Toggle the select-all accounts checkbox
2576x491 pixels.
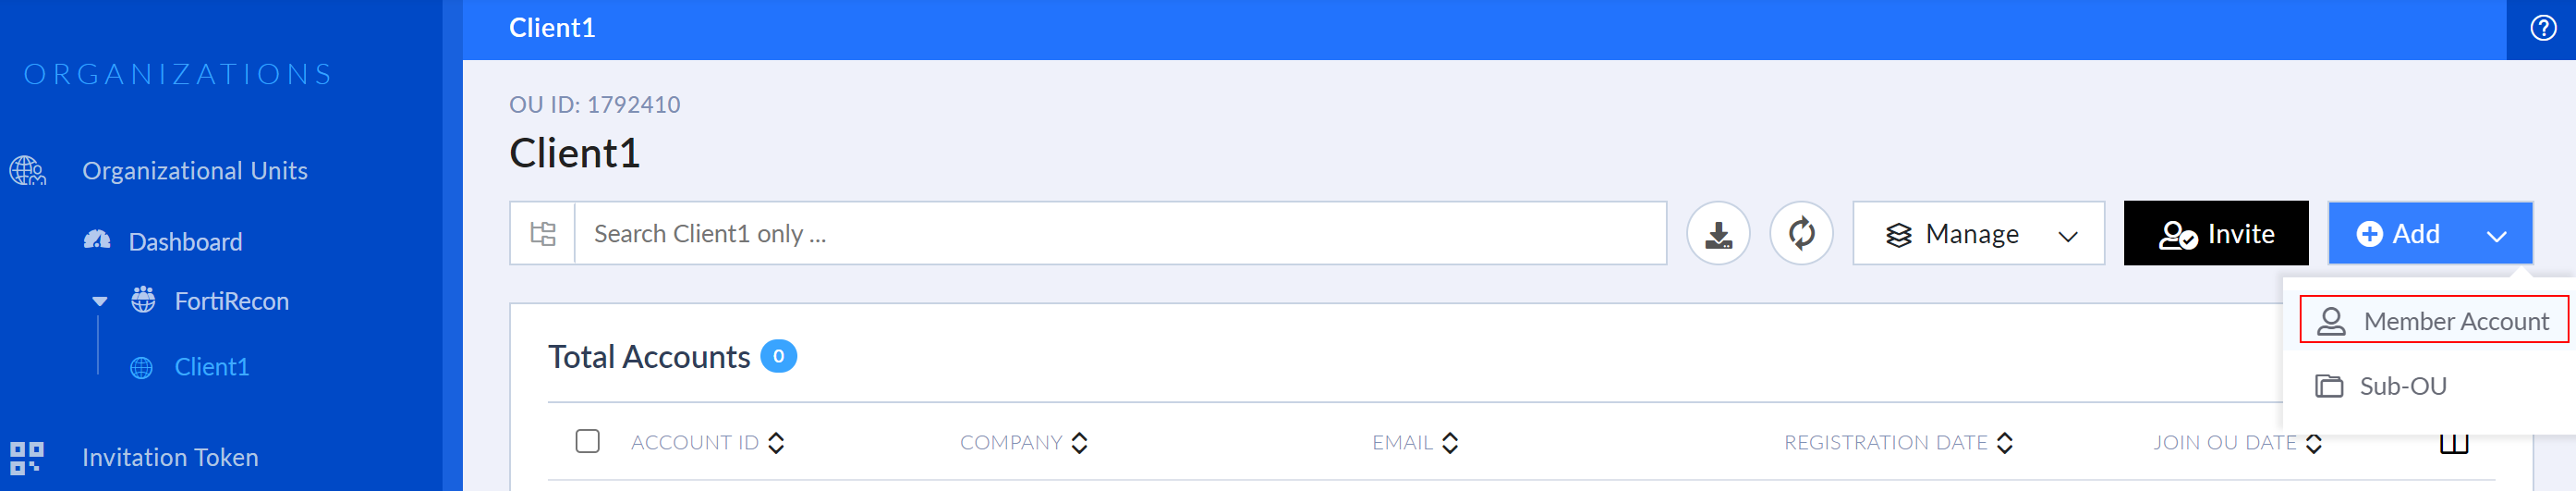(587, 441)
